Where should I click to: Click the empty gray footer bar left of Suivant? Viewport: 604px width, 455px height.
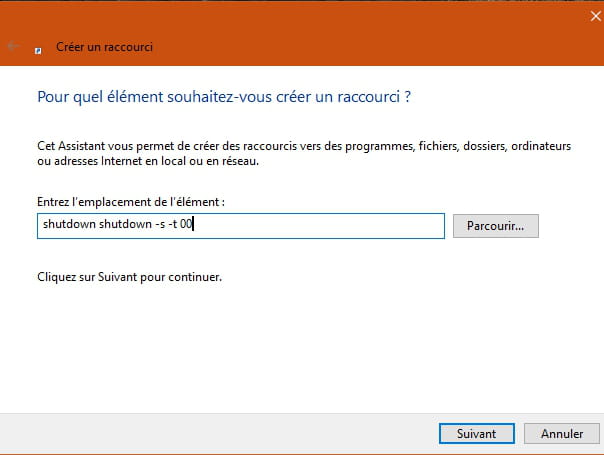(216, 434)
